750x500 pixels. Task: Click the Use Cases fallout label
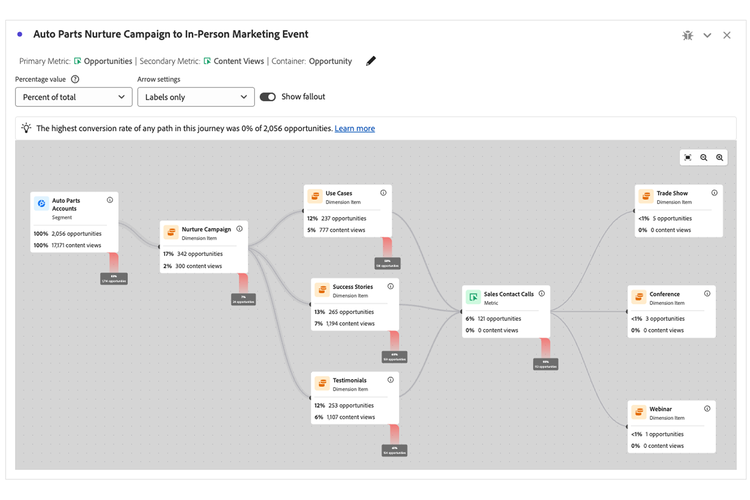[x=387, y=264]
